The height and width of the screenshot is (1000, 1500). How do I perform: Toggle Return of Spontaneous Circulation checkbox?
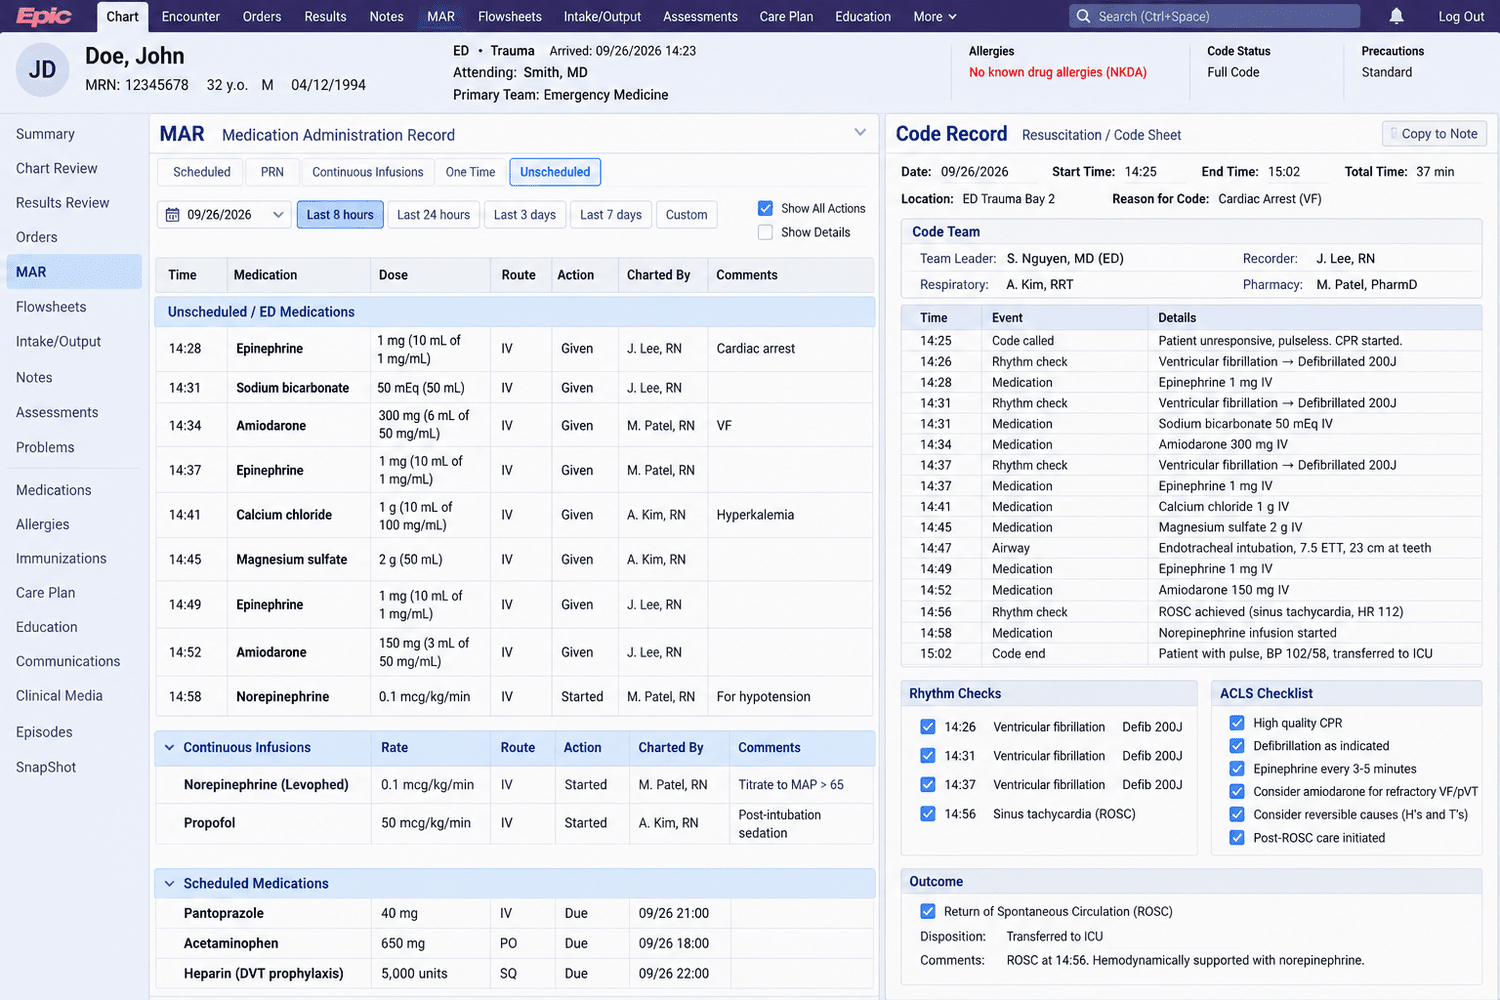tap(927, 911)
